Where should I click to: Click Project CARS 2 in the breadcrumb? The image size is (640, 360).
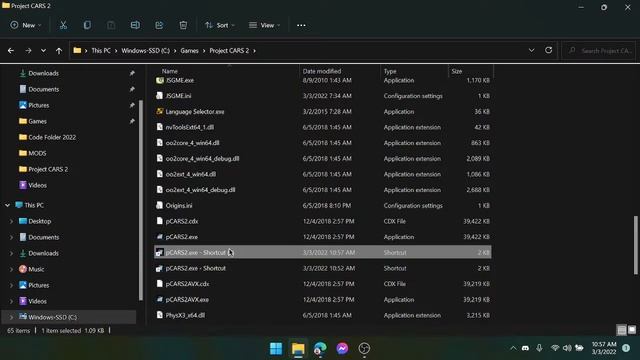coord(229,51)
